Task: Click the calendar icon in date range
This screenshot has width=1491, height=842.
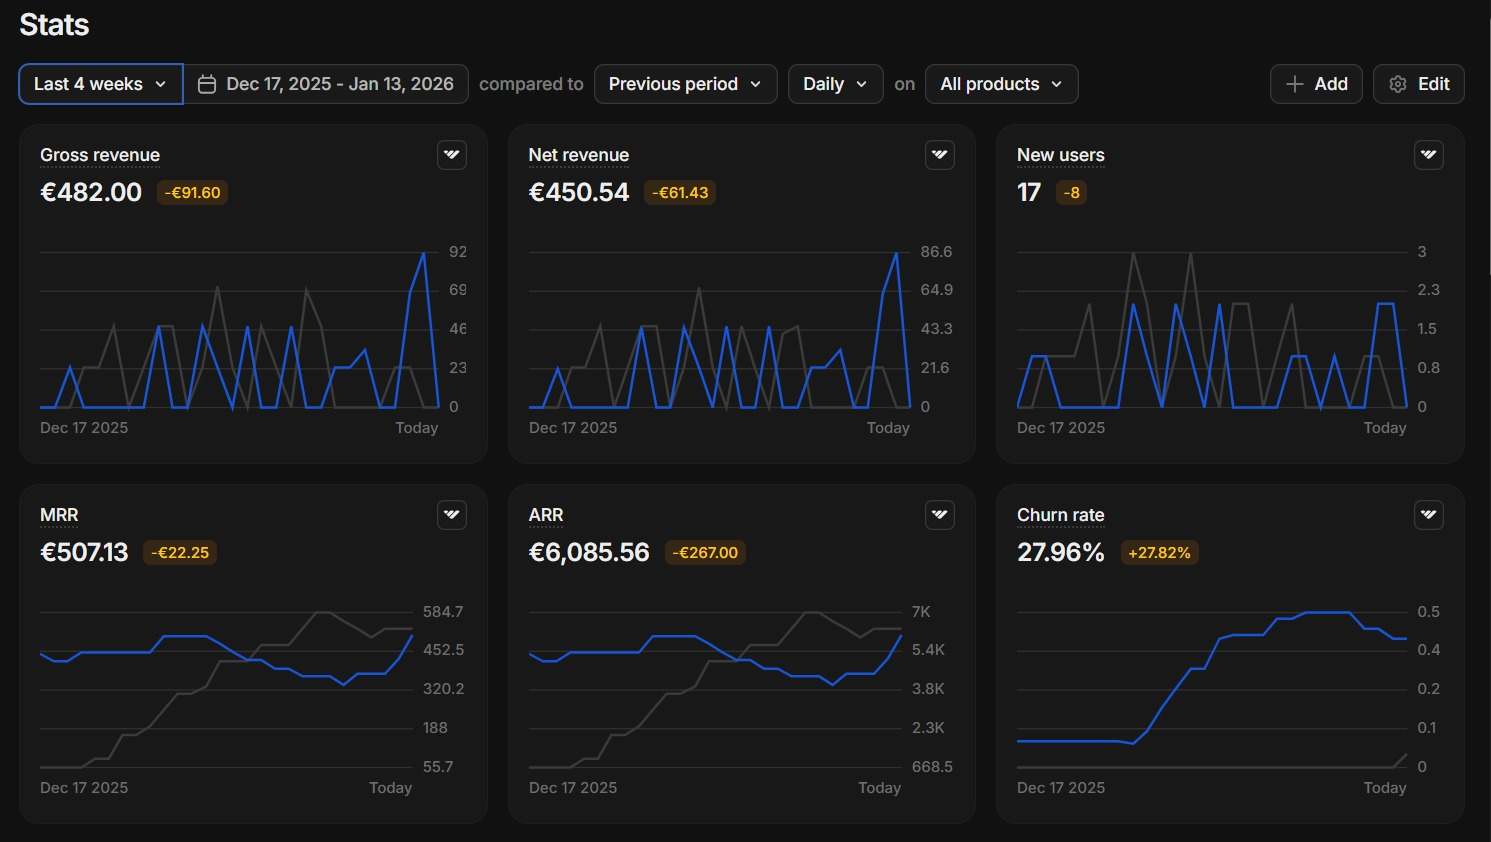Action: pyautogui.click(x=207, y=84)
